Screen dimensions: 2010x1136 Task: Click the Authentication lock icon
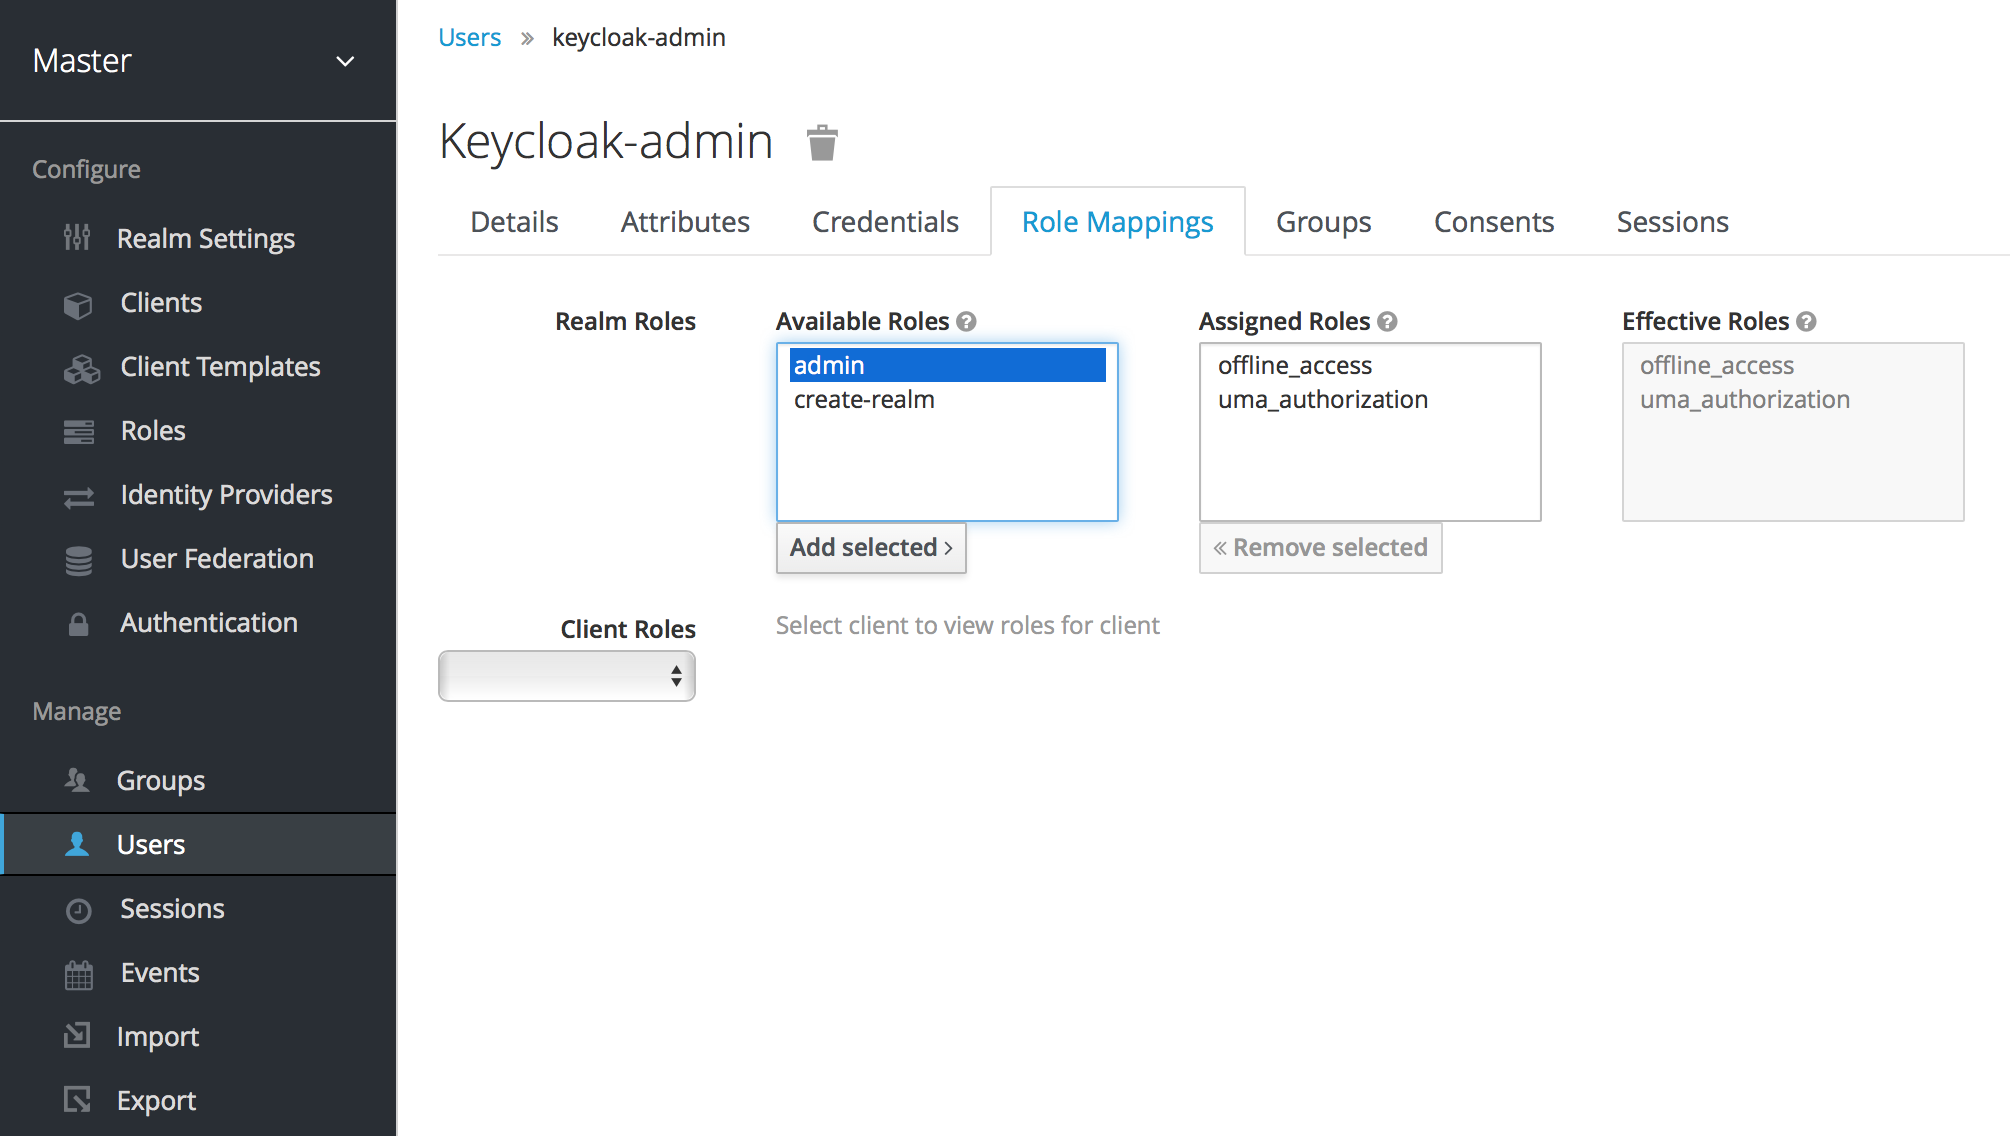point(78,624)
